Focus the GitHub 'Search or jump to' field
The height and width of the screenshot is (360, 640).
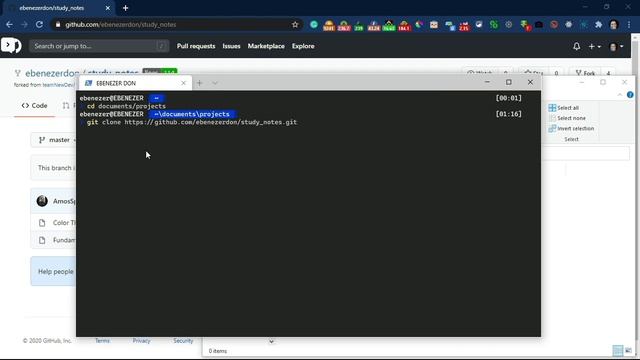[x=99, y=46]
